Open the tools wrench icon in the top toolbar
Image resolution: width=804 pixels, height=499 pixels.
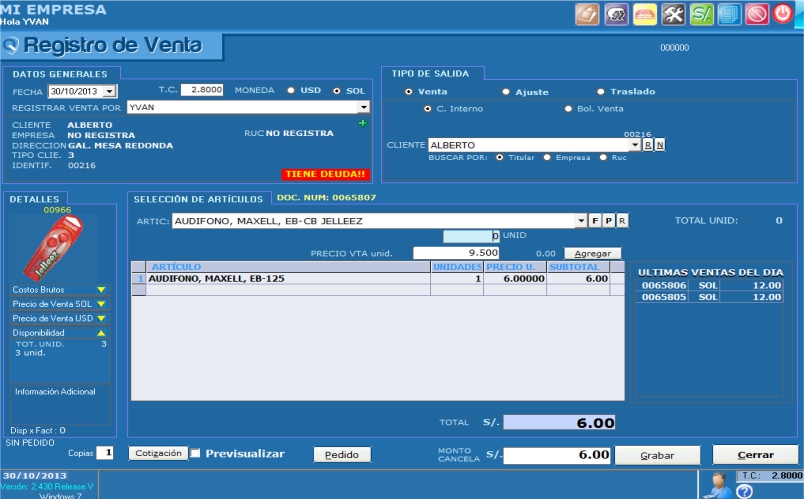click(673, 15)
